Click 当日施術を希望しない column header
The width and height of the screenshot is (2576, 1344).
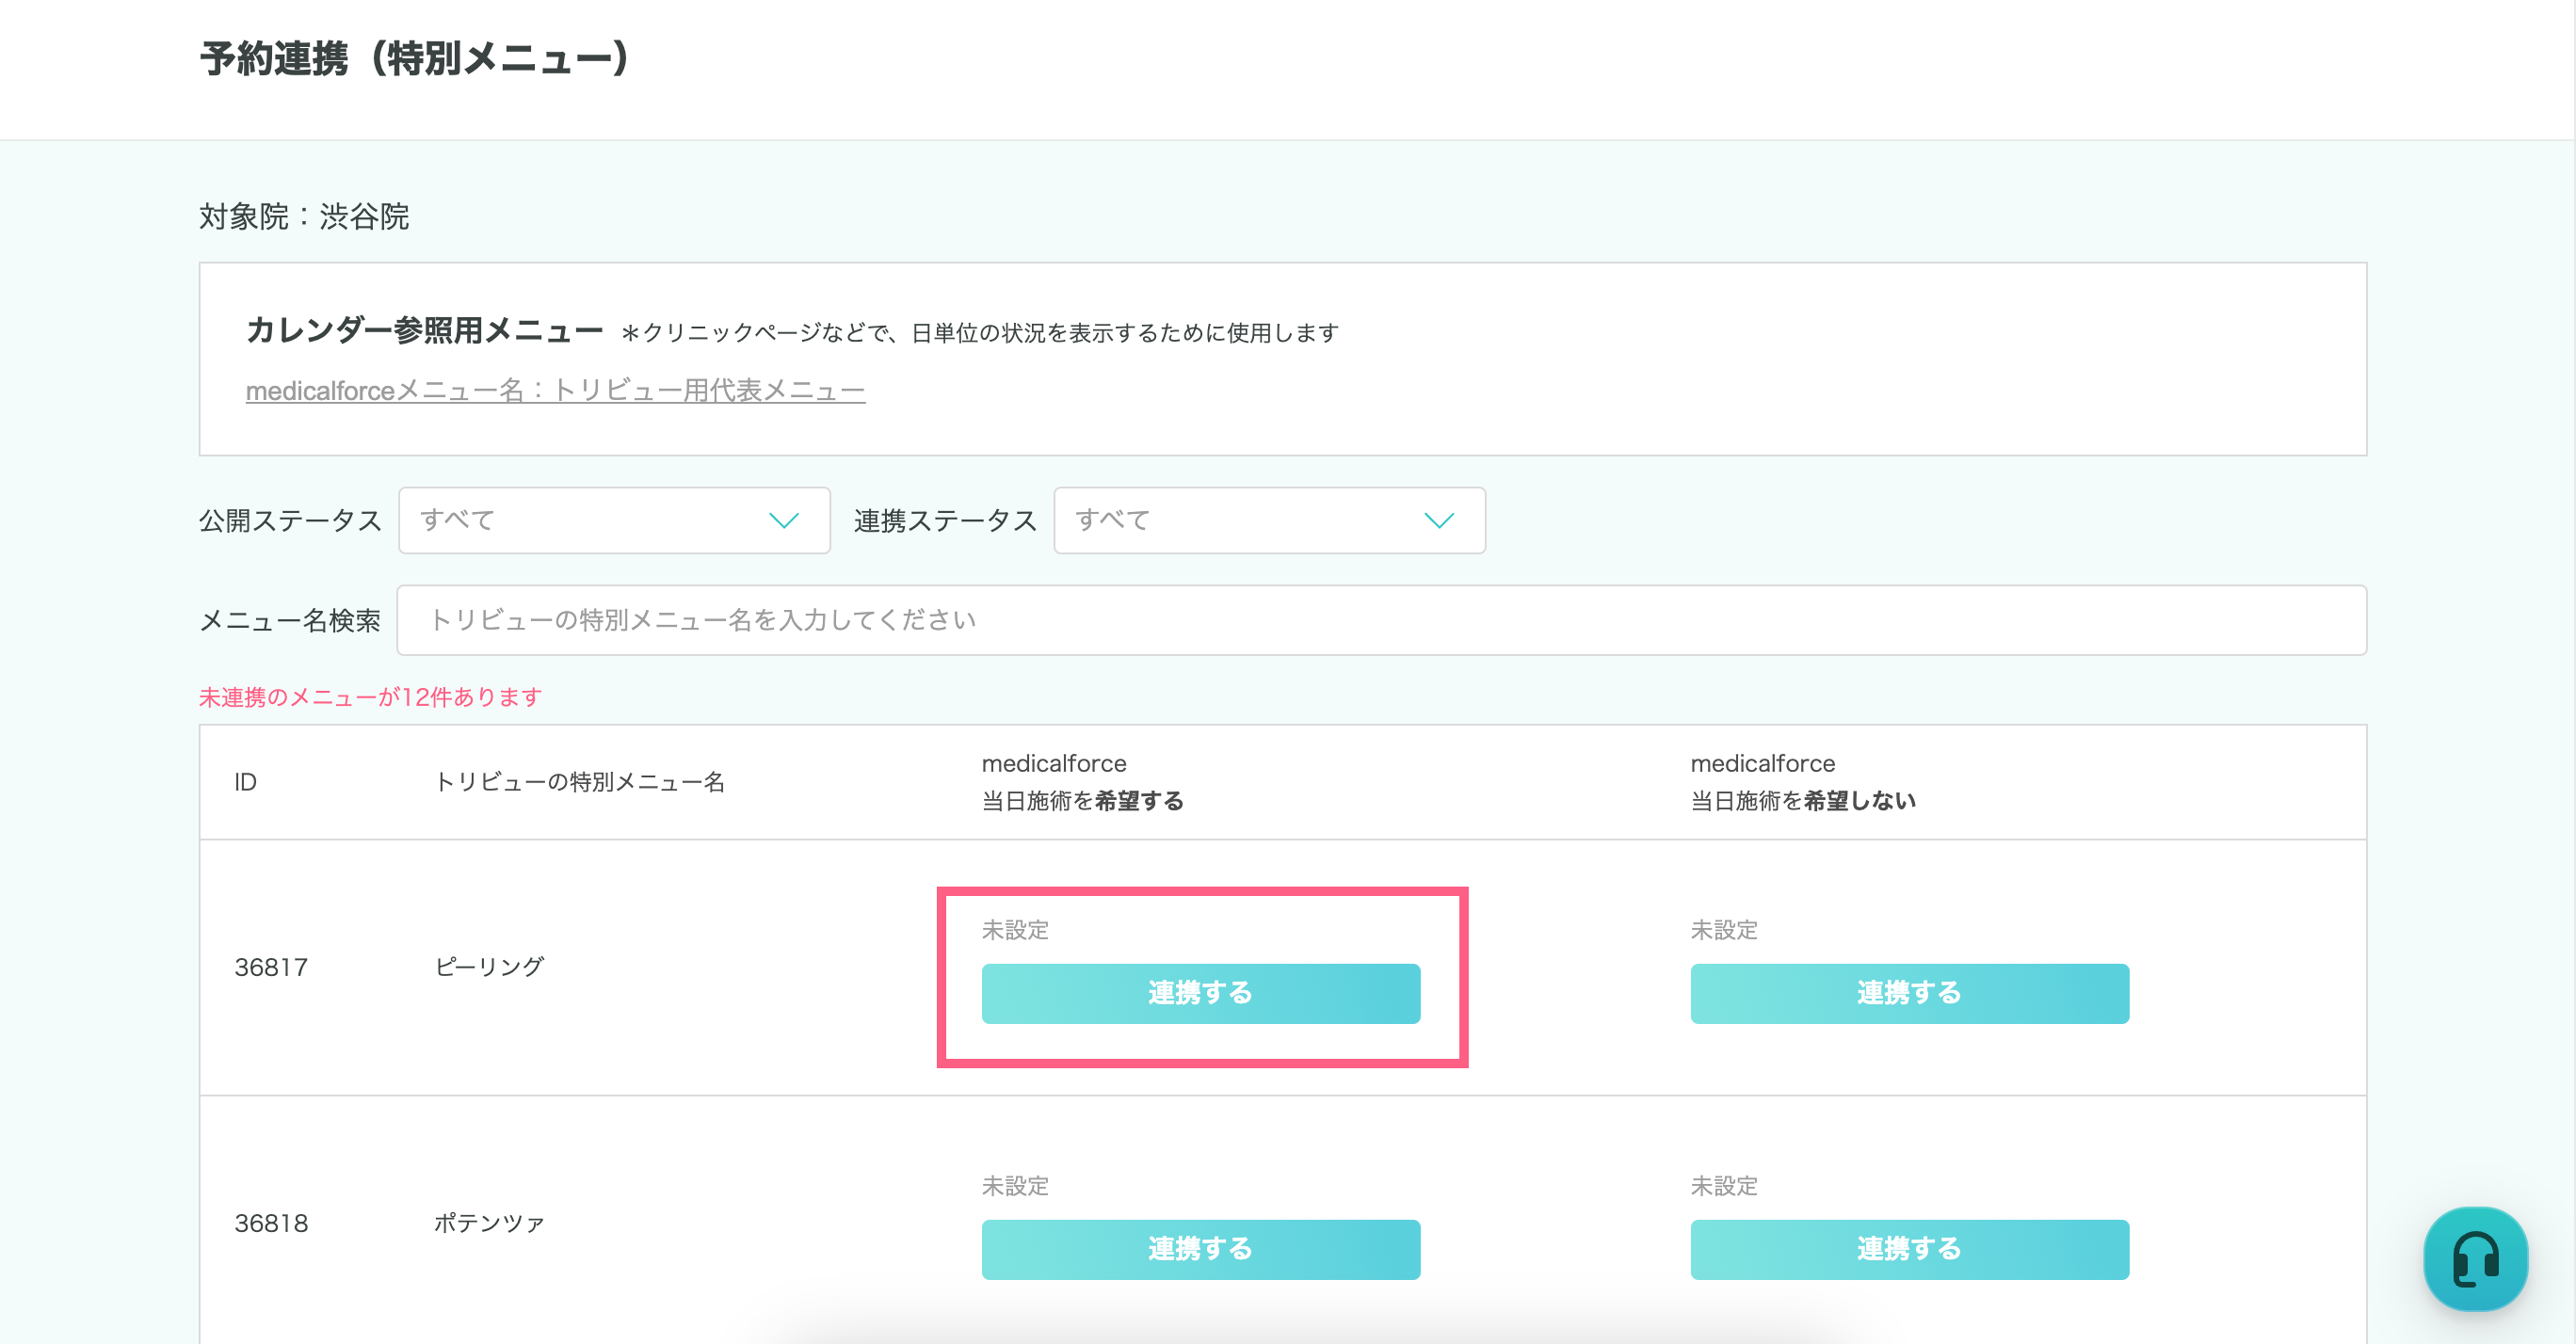point(1802,782)
